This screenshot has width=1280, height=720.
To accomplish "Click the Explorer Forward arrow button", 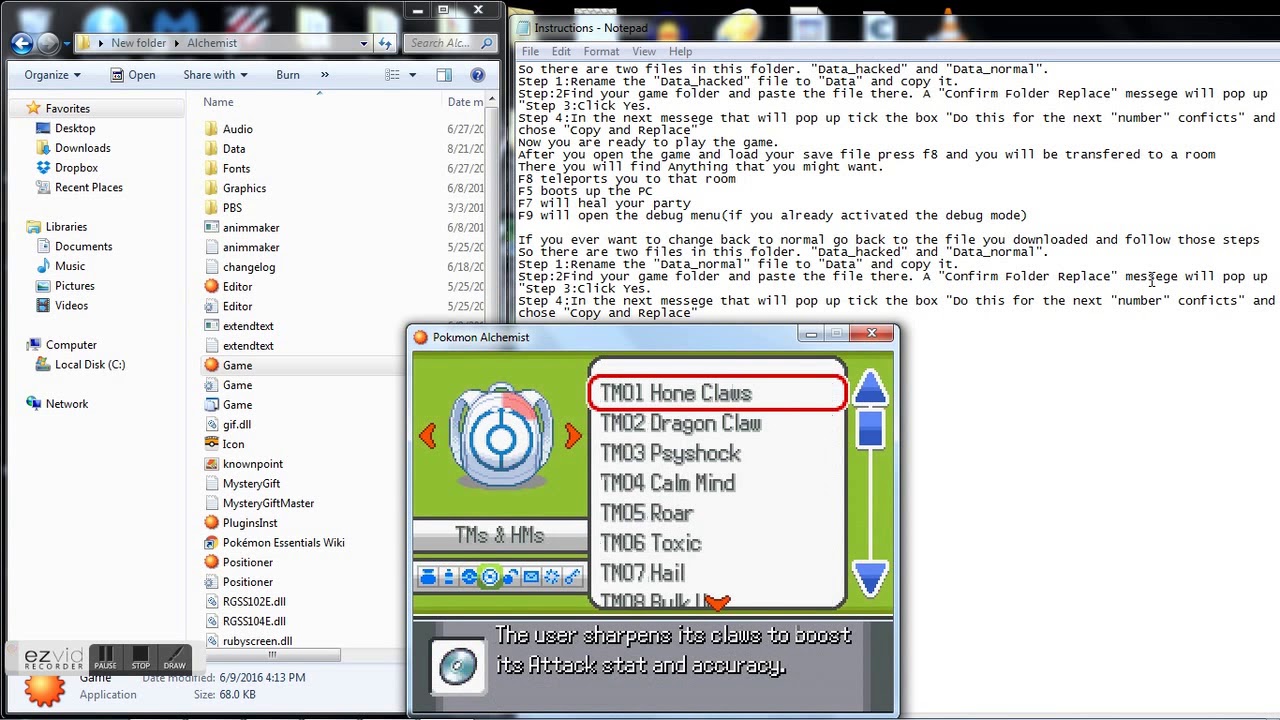I will tap(48, 43).
